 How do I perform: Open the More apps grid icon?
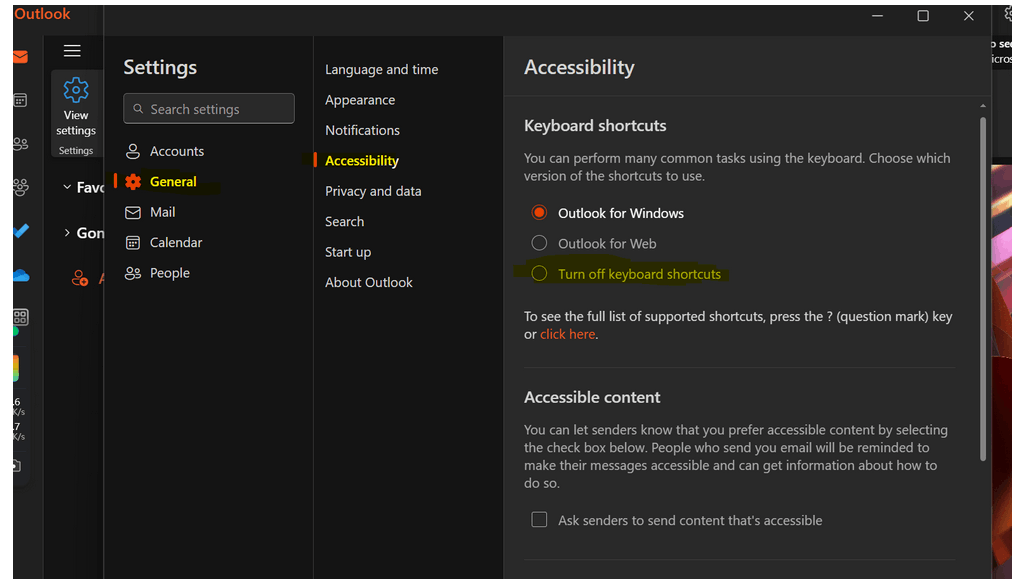click(21, 317)
